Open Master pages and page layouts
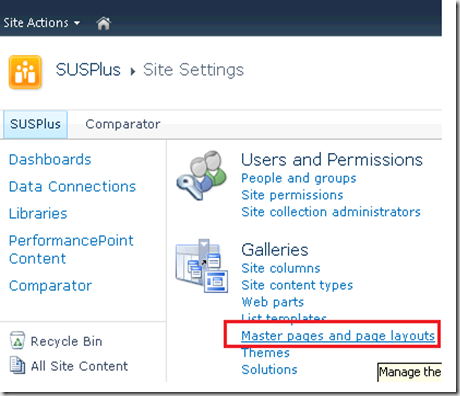Screen dimensions: 460x396 click(338, 336)
